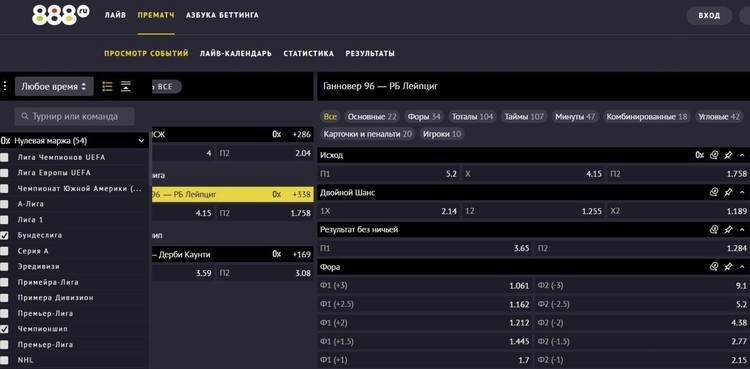The image size is (750, 369).
Task: Check the Чемпионат Южной Америки checkbox
Action: (4, 189)
